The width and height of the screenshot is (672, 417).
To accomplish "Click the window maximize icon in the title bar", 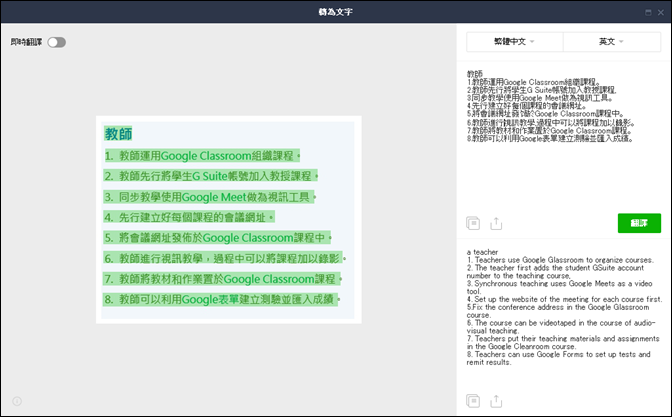I will point(648,12).
